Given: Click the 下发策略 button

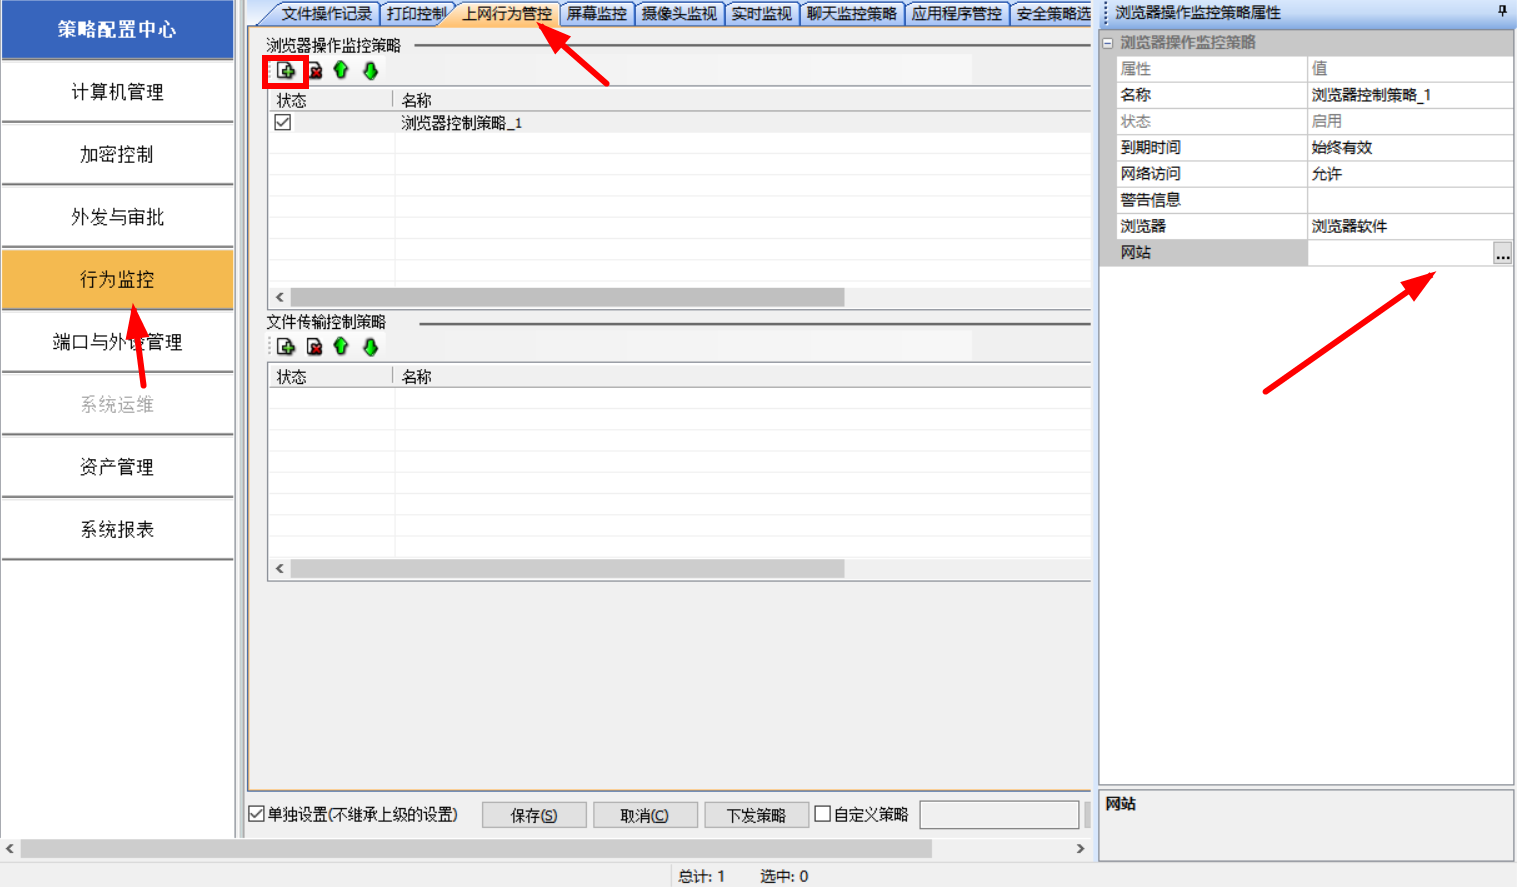Looking at the screenshot, I should pos(755,815).
